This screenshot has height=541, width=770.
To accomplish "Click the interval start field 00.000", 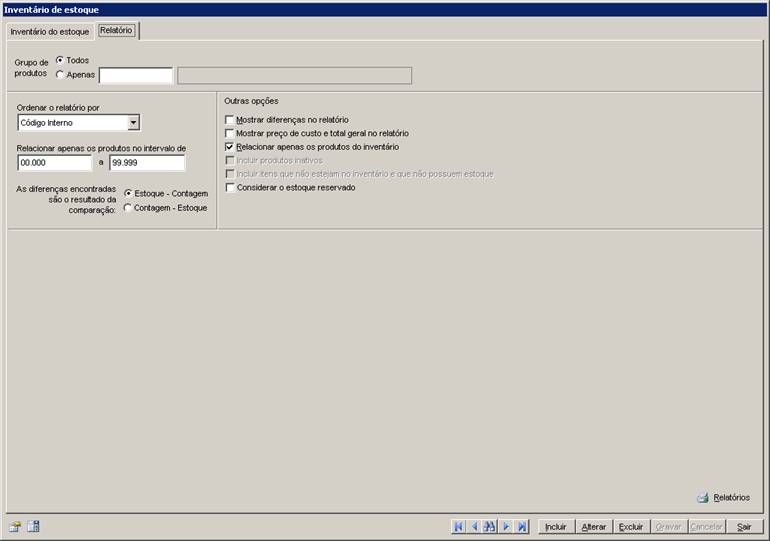I will point(55,163).
